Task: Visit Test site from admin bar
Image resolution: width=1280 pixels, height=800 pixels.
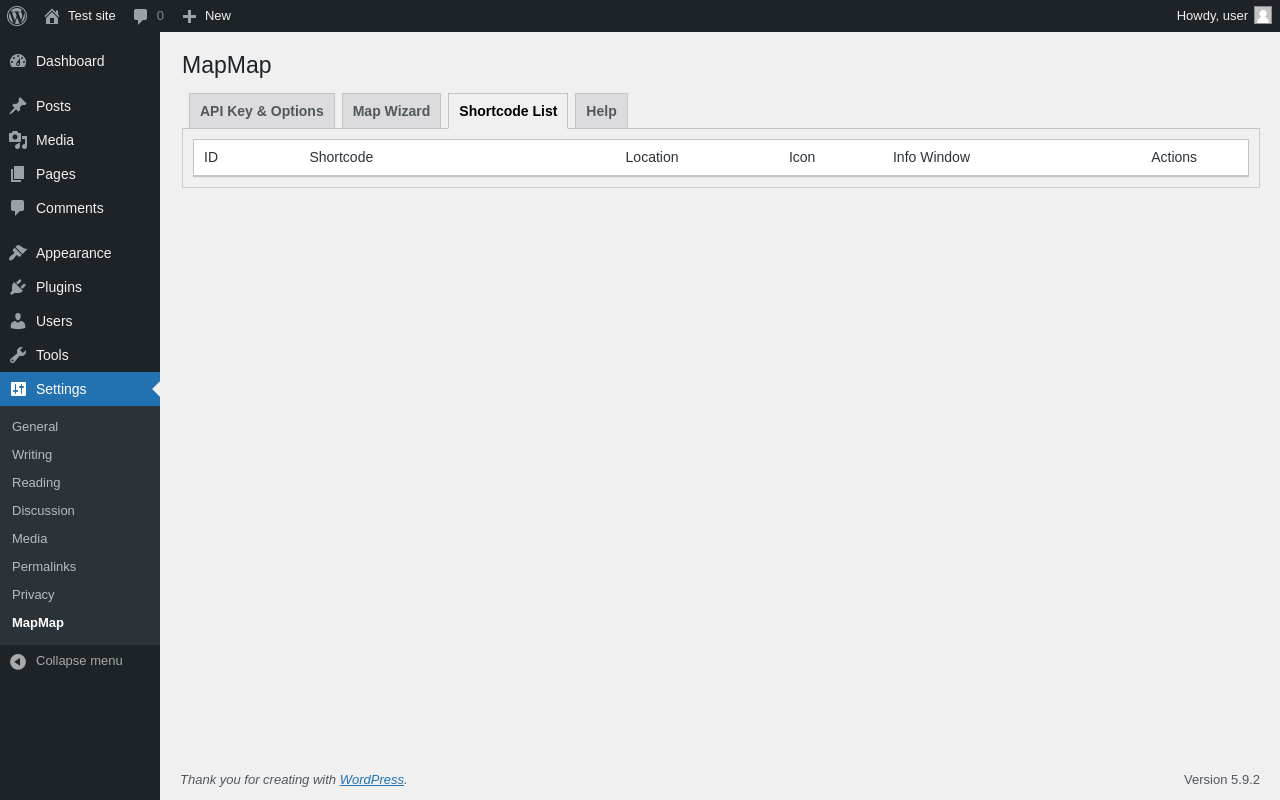Action: click(92, 16)
